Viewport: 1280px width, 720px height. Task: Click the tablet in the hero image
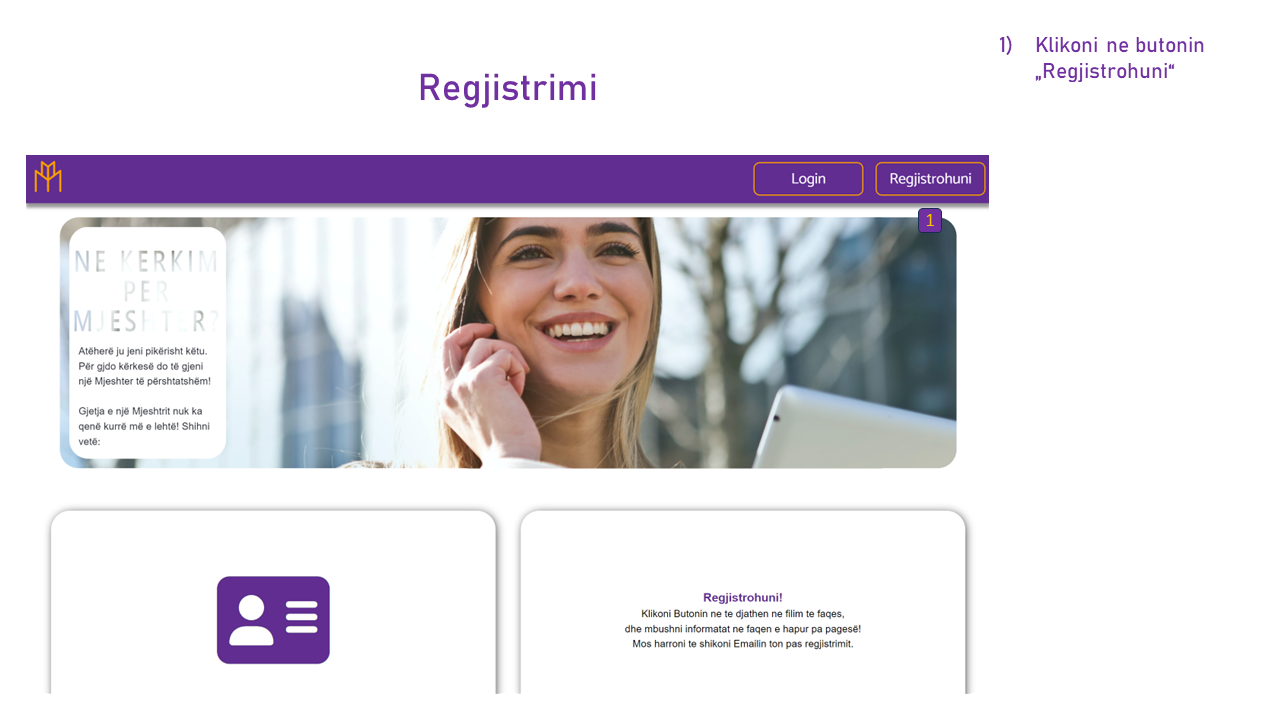click(853, 427)
